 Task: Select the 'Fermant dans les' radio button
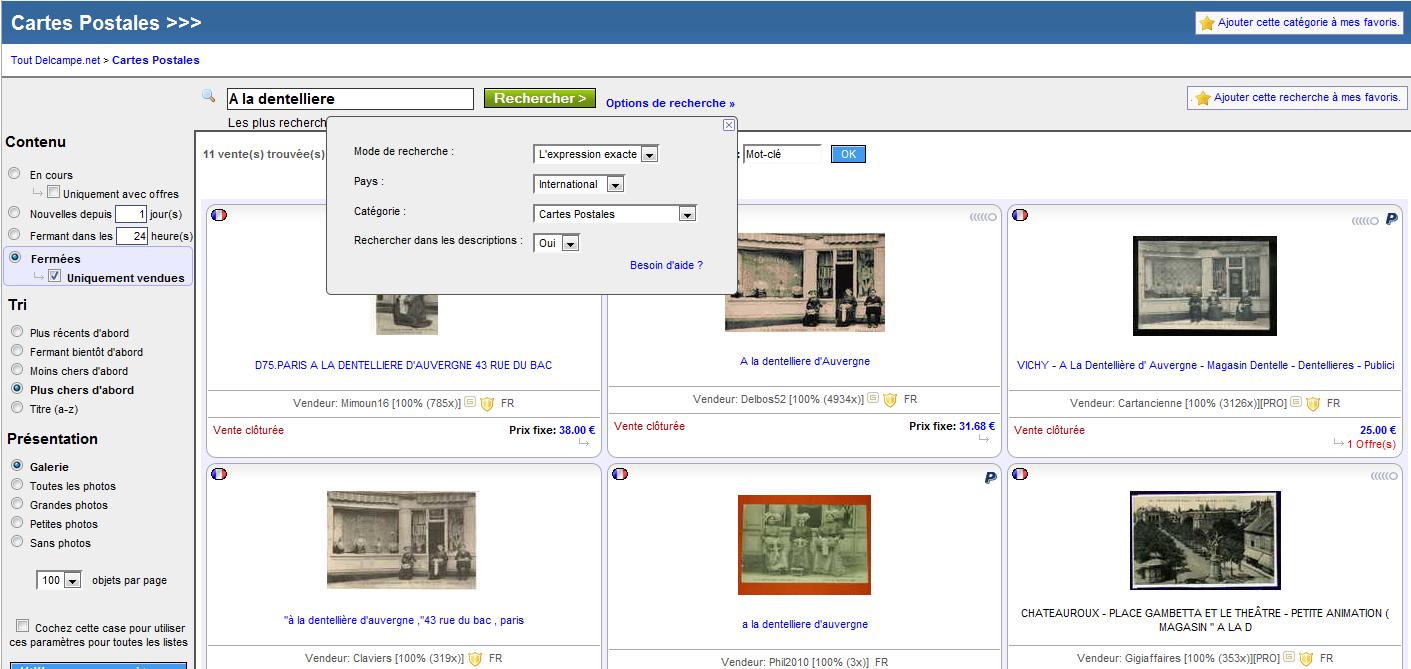tap(14, 235)
